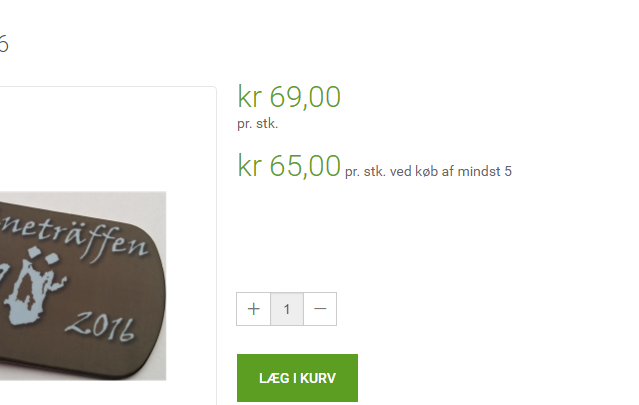This screenshot has height=405, width=639.
Task: Click the number 5 in the bulk offer
Action: point(508,172)
